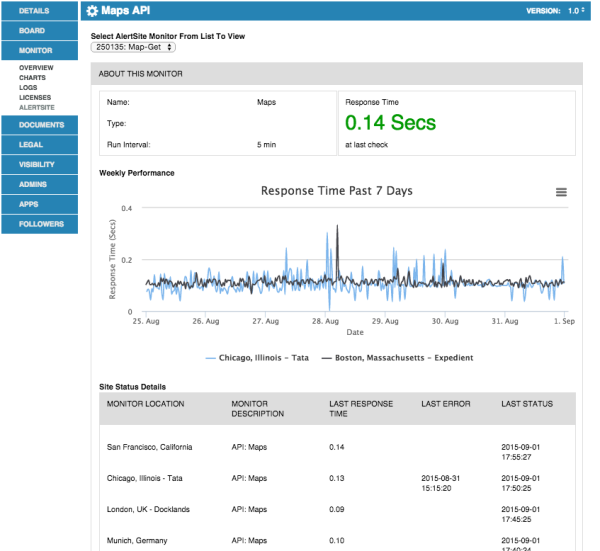Open the Followers sidebar tab
The image size is (600, 551).
point(39,224)
